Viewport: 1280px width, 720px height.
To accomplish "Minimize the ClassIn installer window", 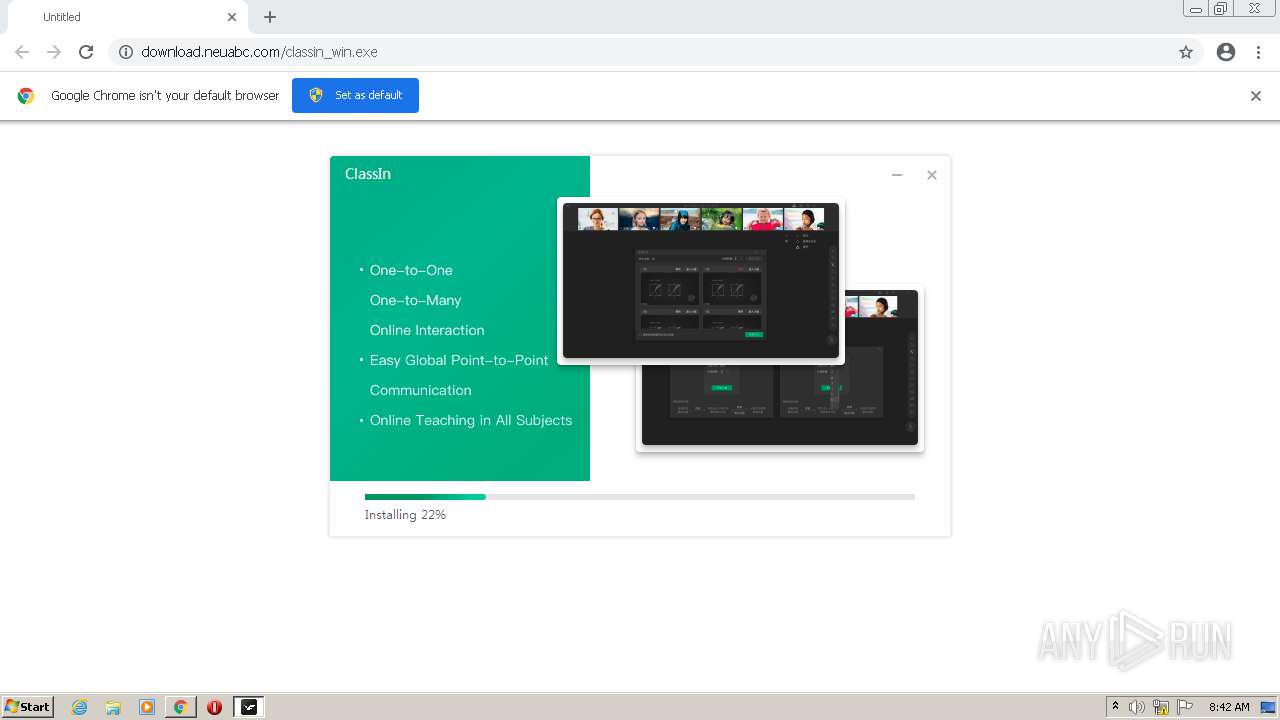I will [x=897, y=175].
